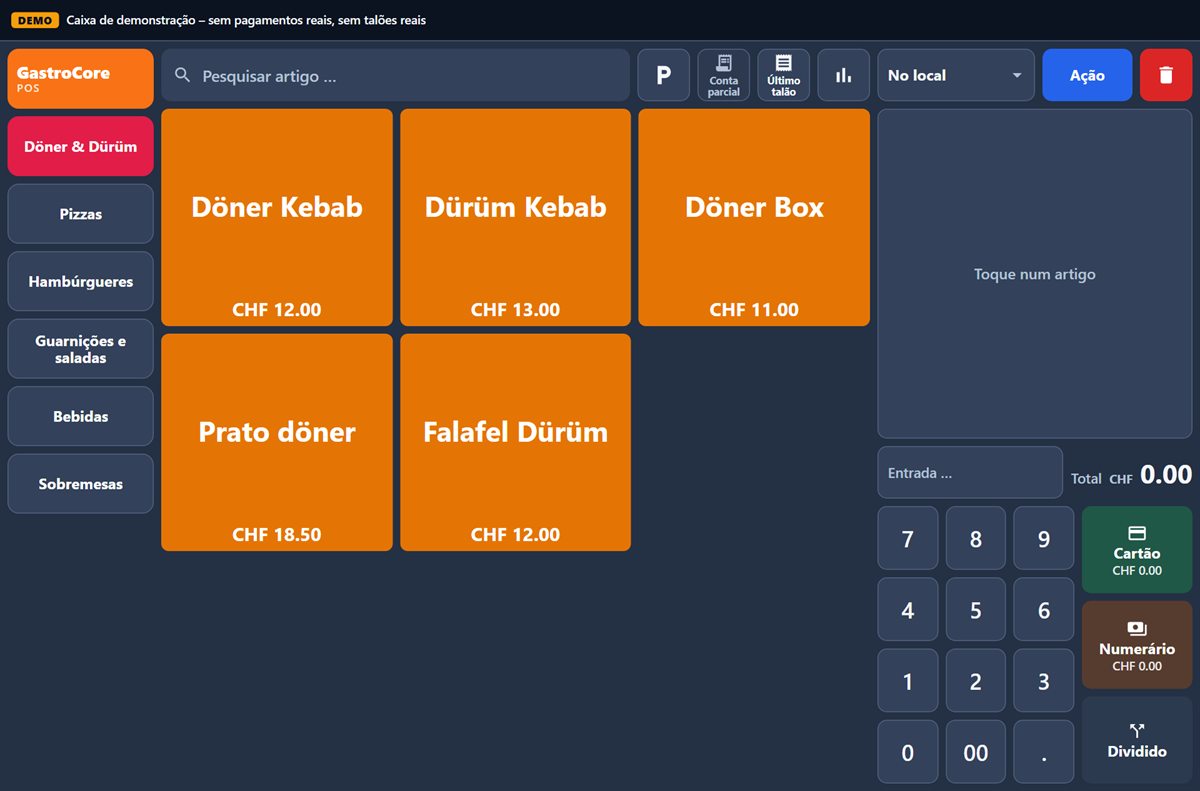The height and width of the screenshot is (791, 1200).
Task: Add the Döner Kebab item
Action: pyautogui.click(x=277, y=217)
